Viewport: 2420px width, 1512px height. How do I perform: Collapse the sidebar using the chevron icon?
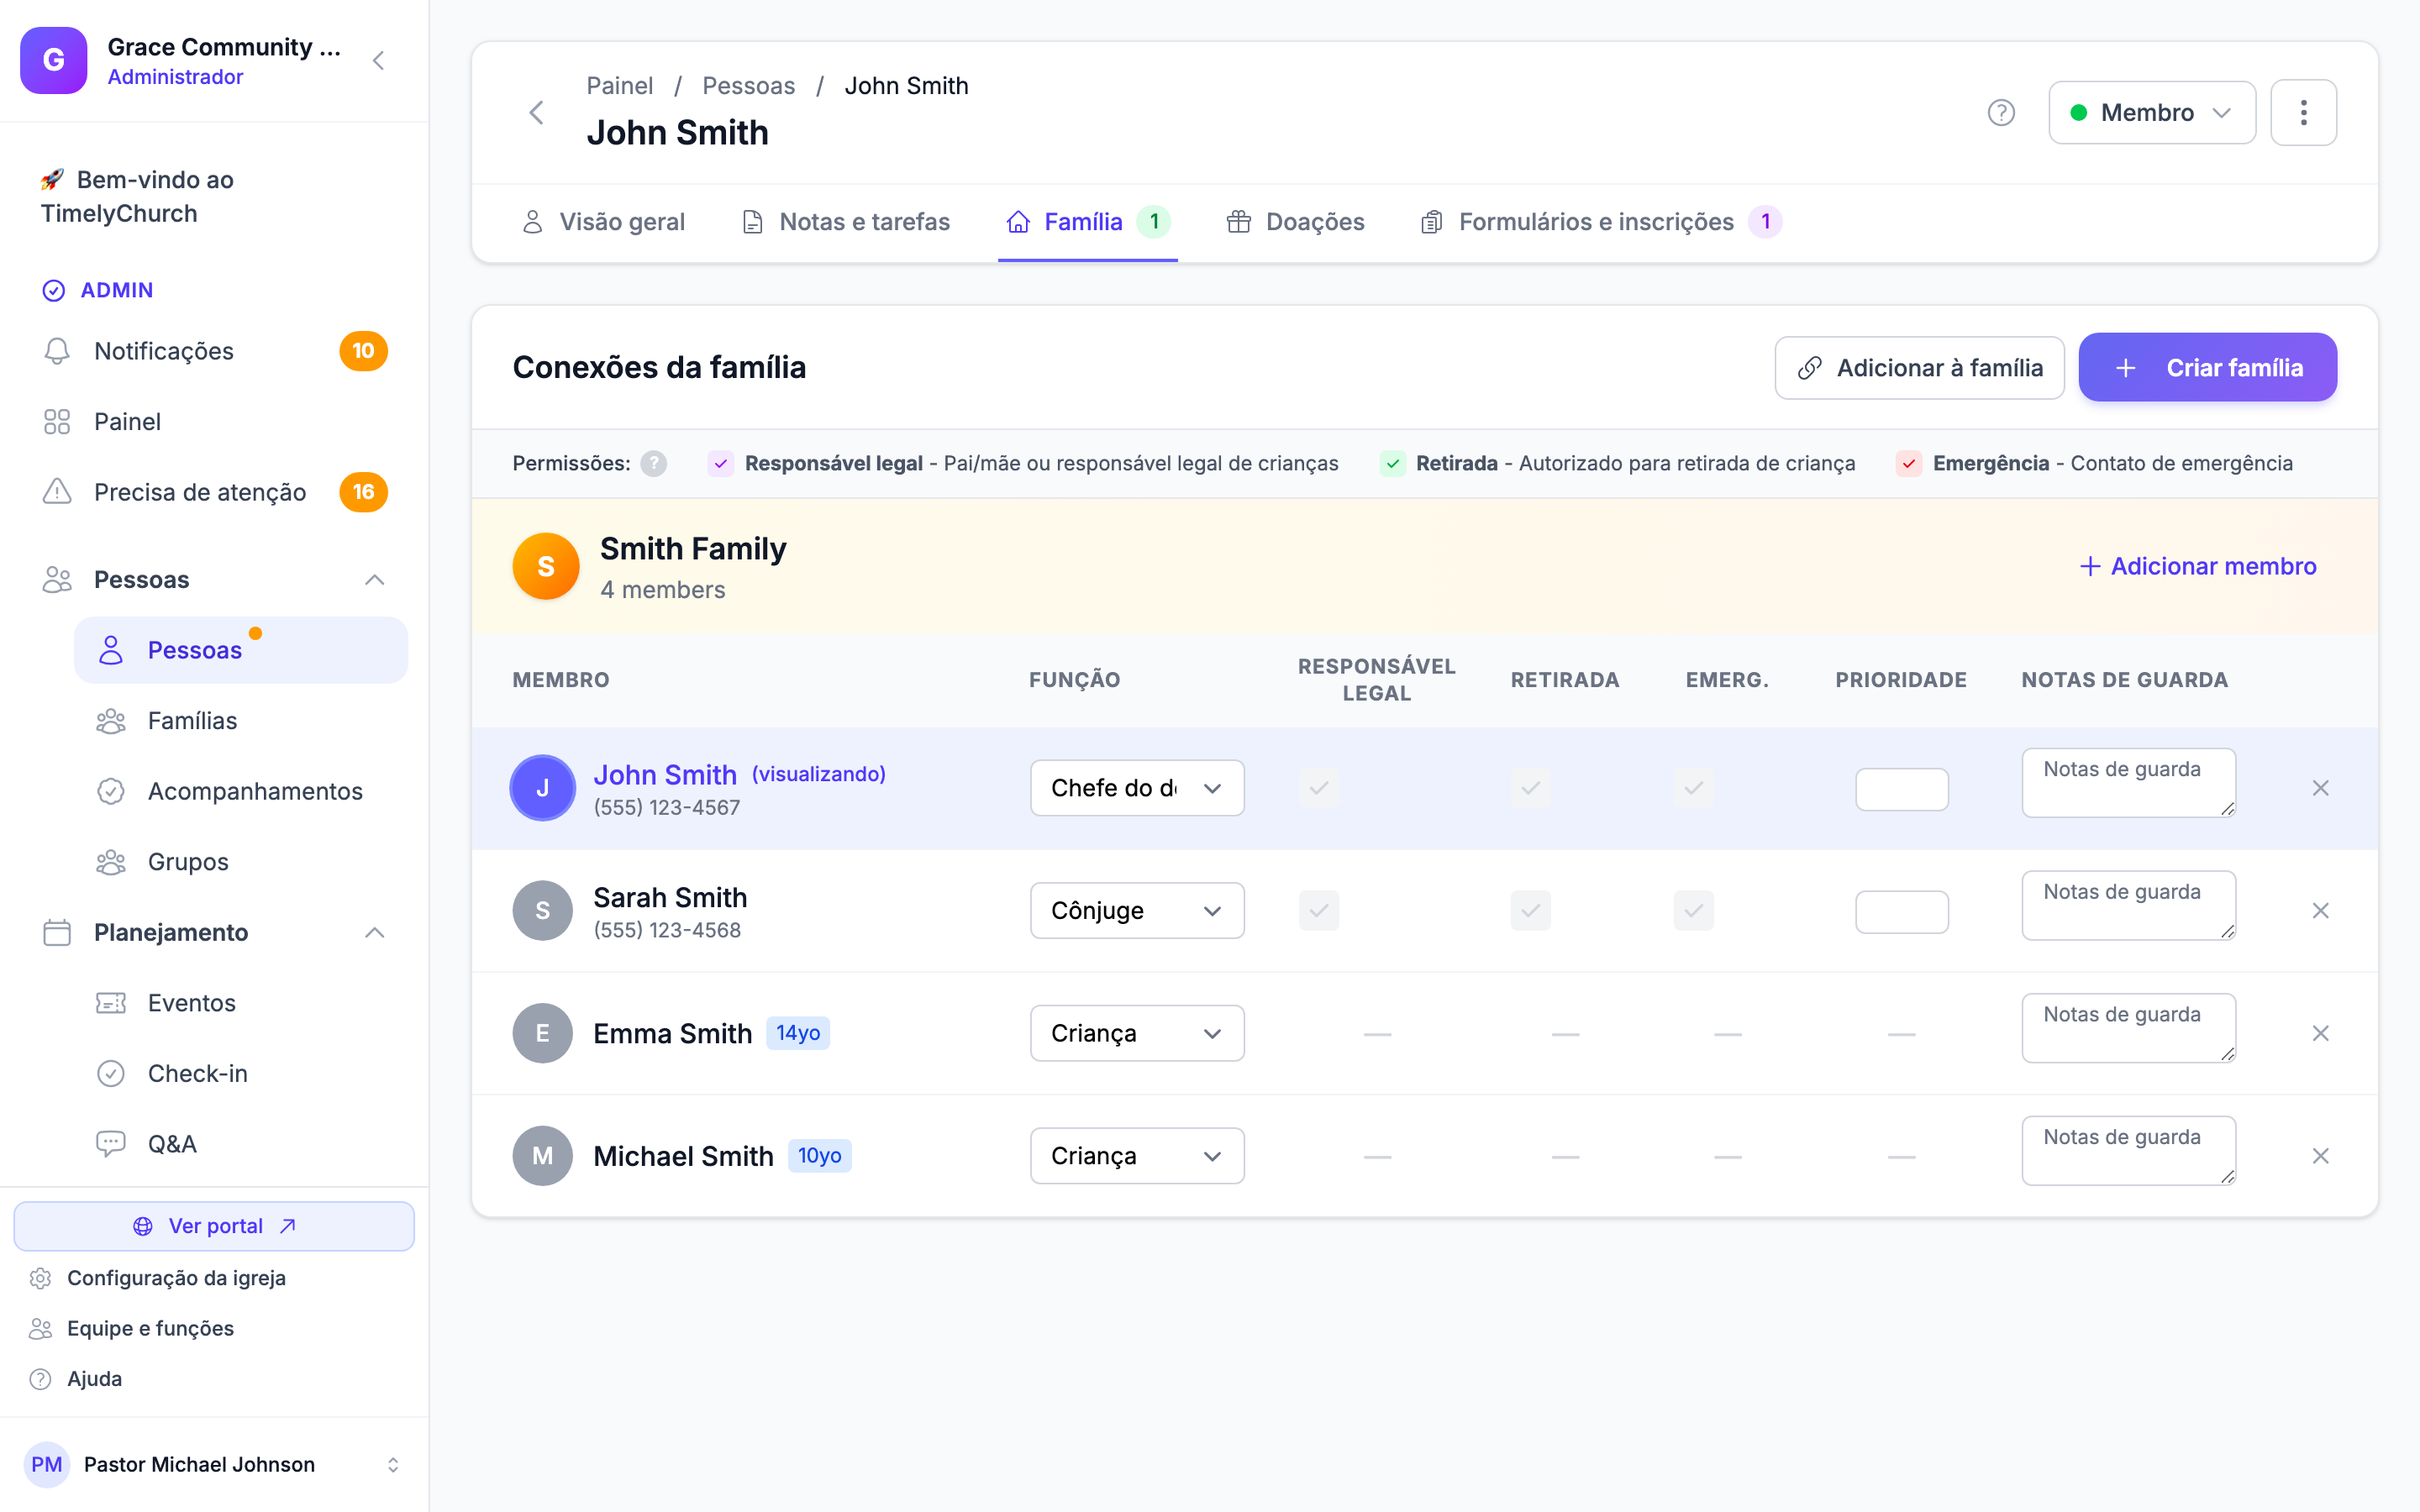[x=378, y=61]
